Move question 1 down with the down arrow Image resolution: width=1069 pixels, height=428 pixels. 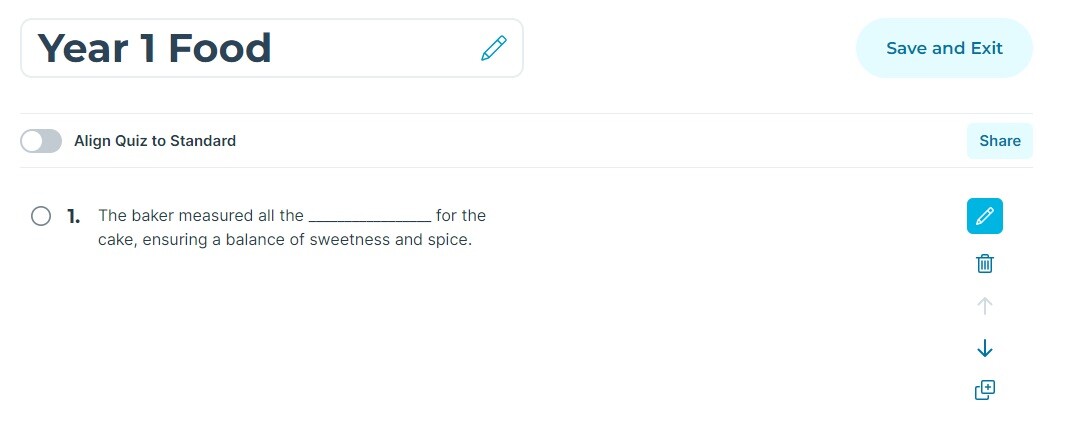[x=984, y=348]
